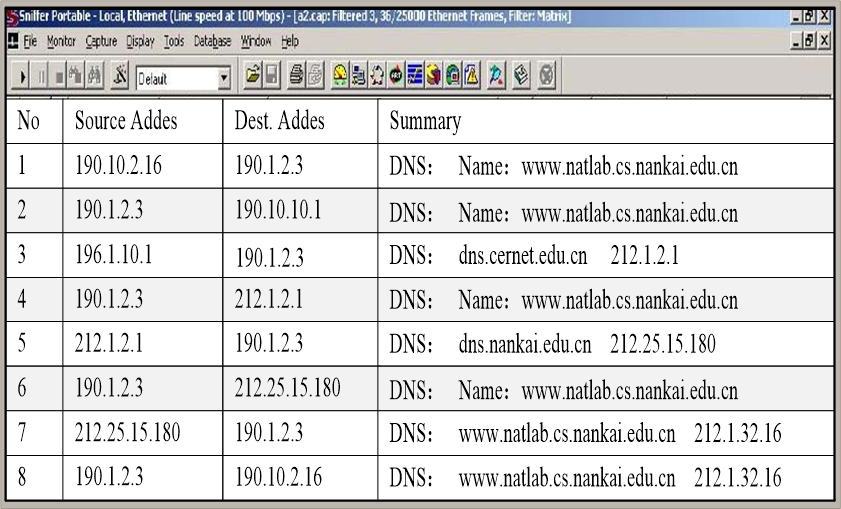This screenshot has height=509, width=841.
Task: Click the Dest. Addes column header
Action: point(300,121)
